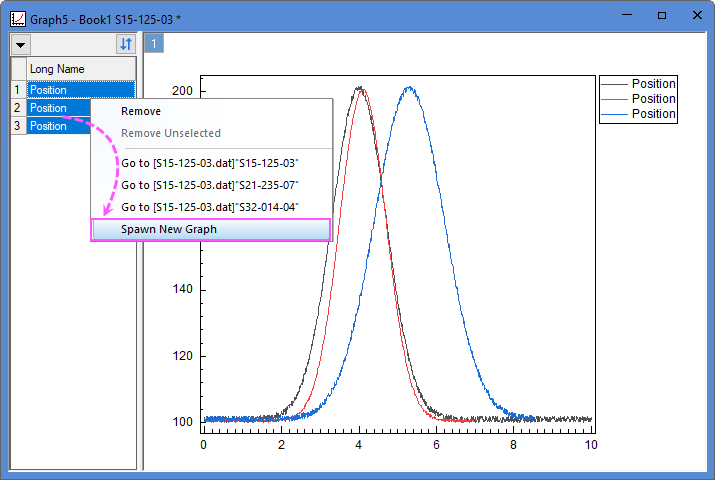Select layer 1 icon at graph top-left

click(x=154, y=44)
